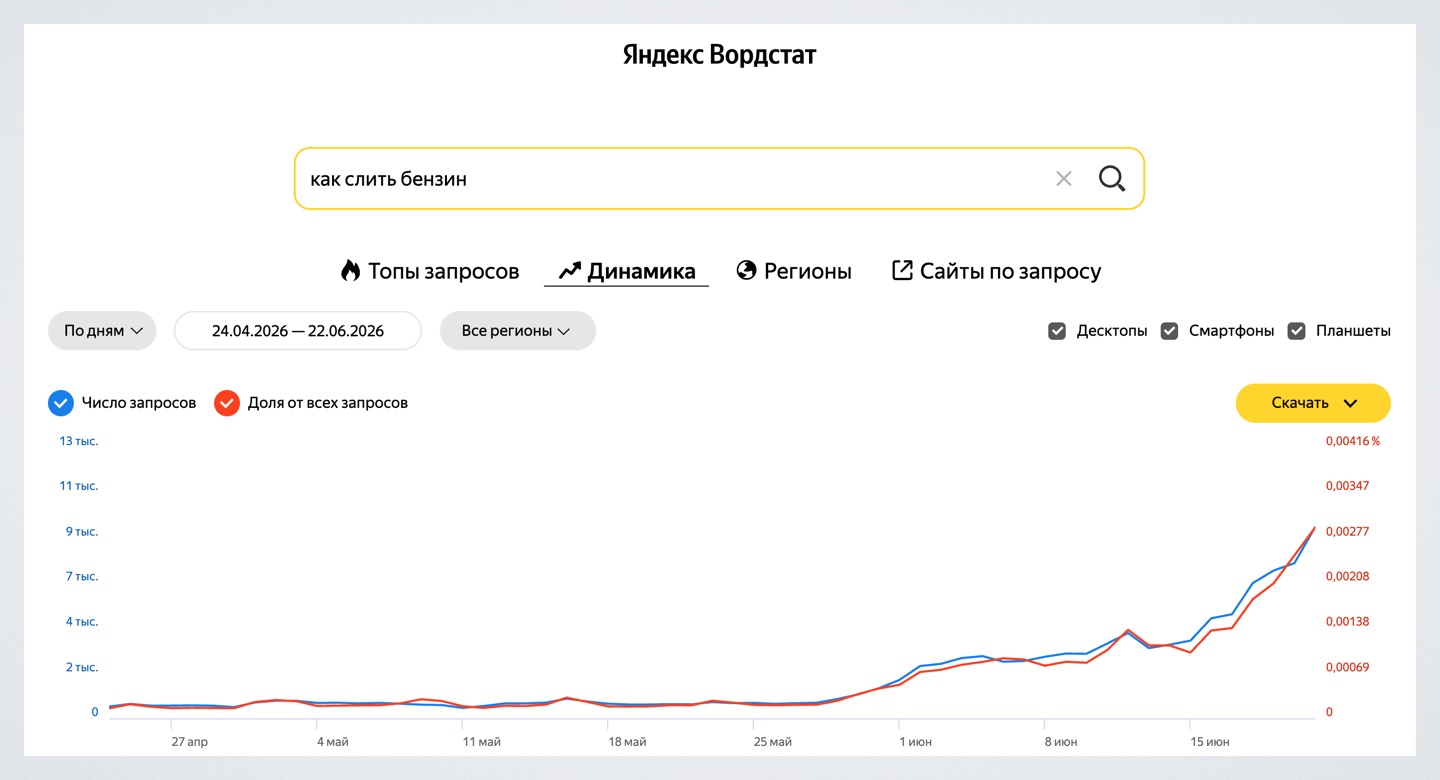Click the trend arrow icon beside Динамика

[x=570, y=270]
